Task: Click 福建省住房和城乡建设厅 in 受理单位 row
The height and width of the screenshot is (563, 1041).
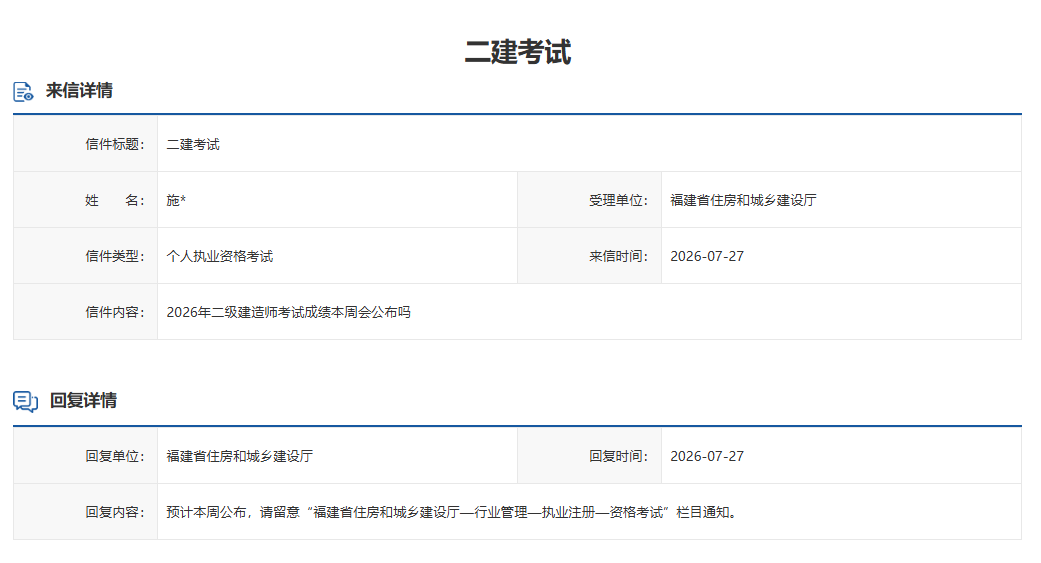Action: coord(744,200)
